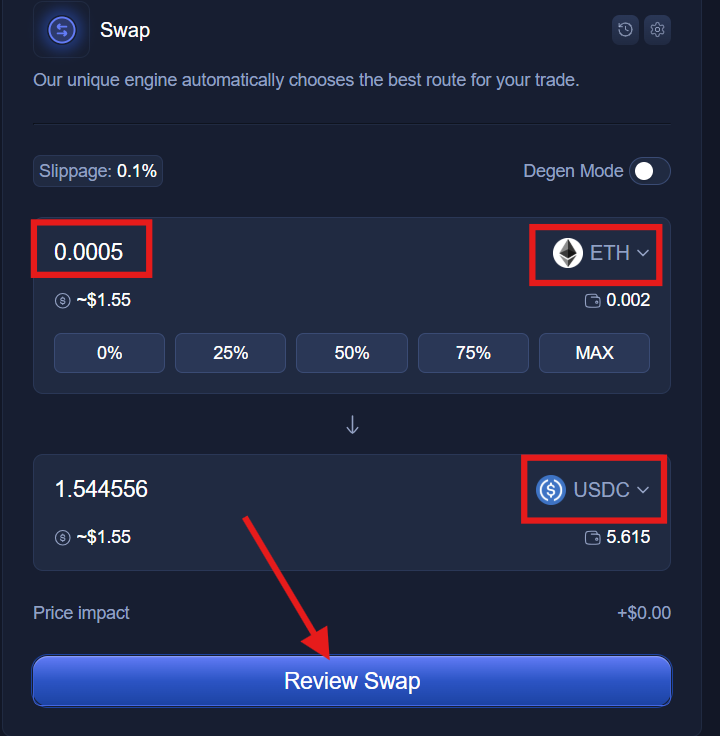Image resolution: width=720 pixels, height=736 pixels.
Task: Click the ETH wallet balance icon
Action: tap(592, 300)
